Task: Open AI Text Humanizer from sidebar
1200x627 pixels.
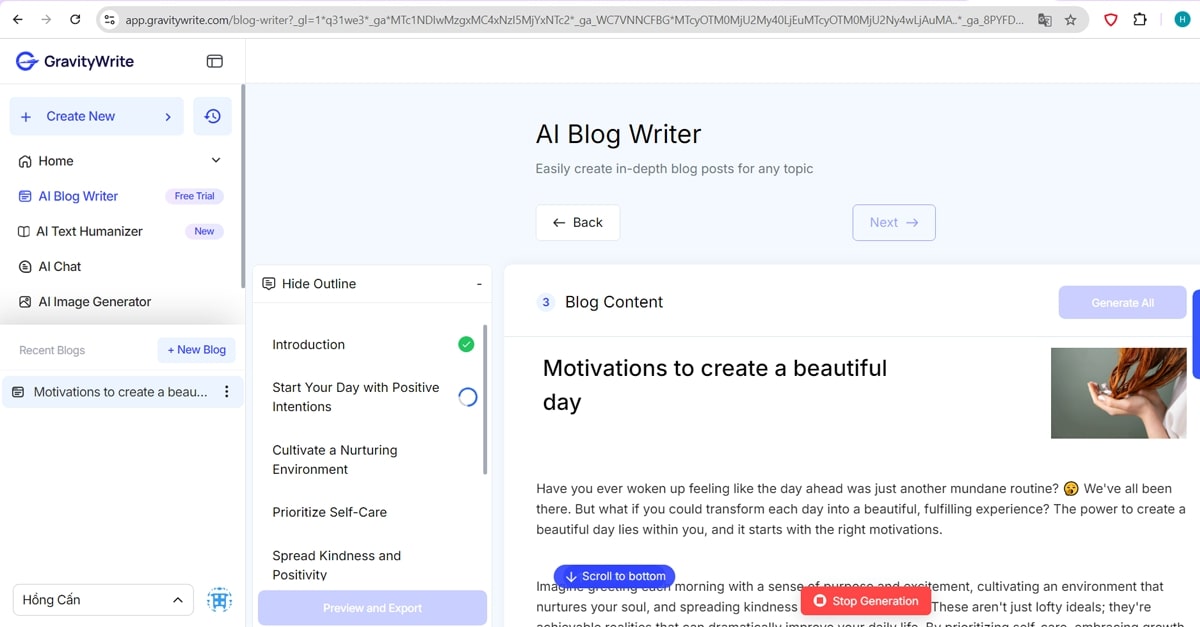Action: click(90, 231)
